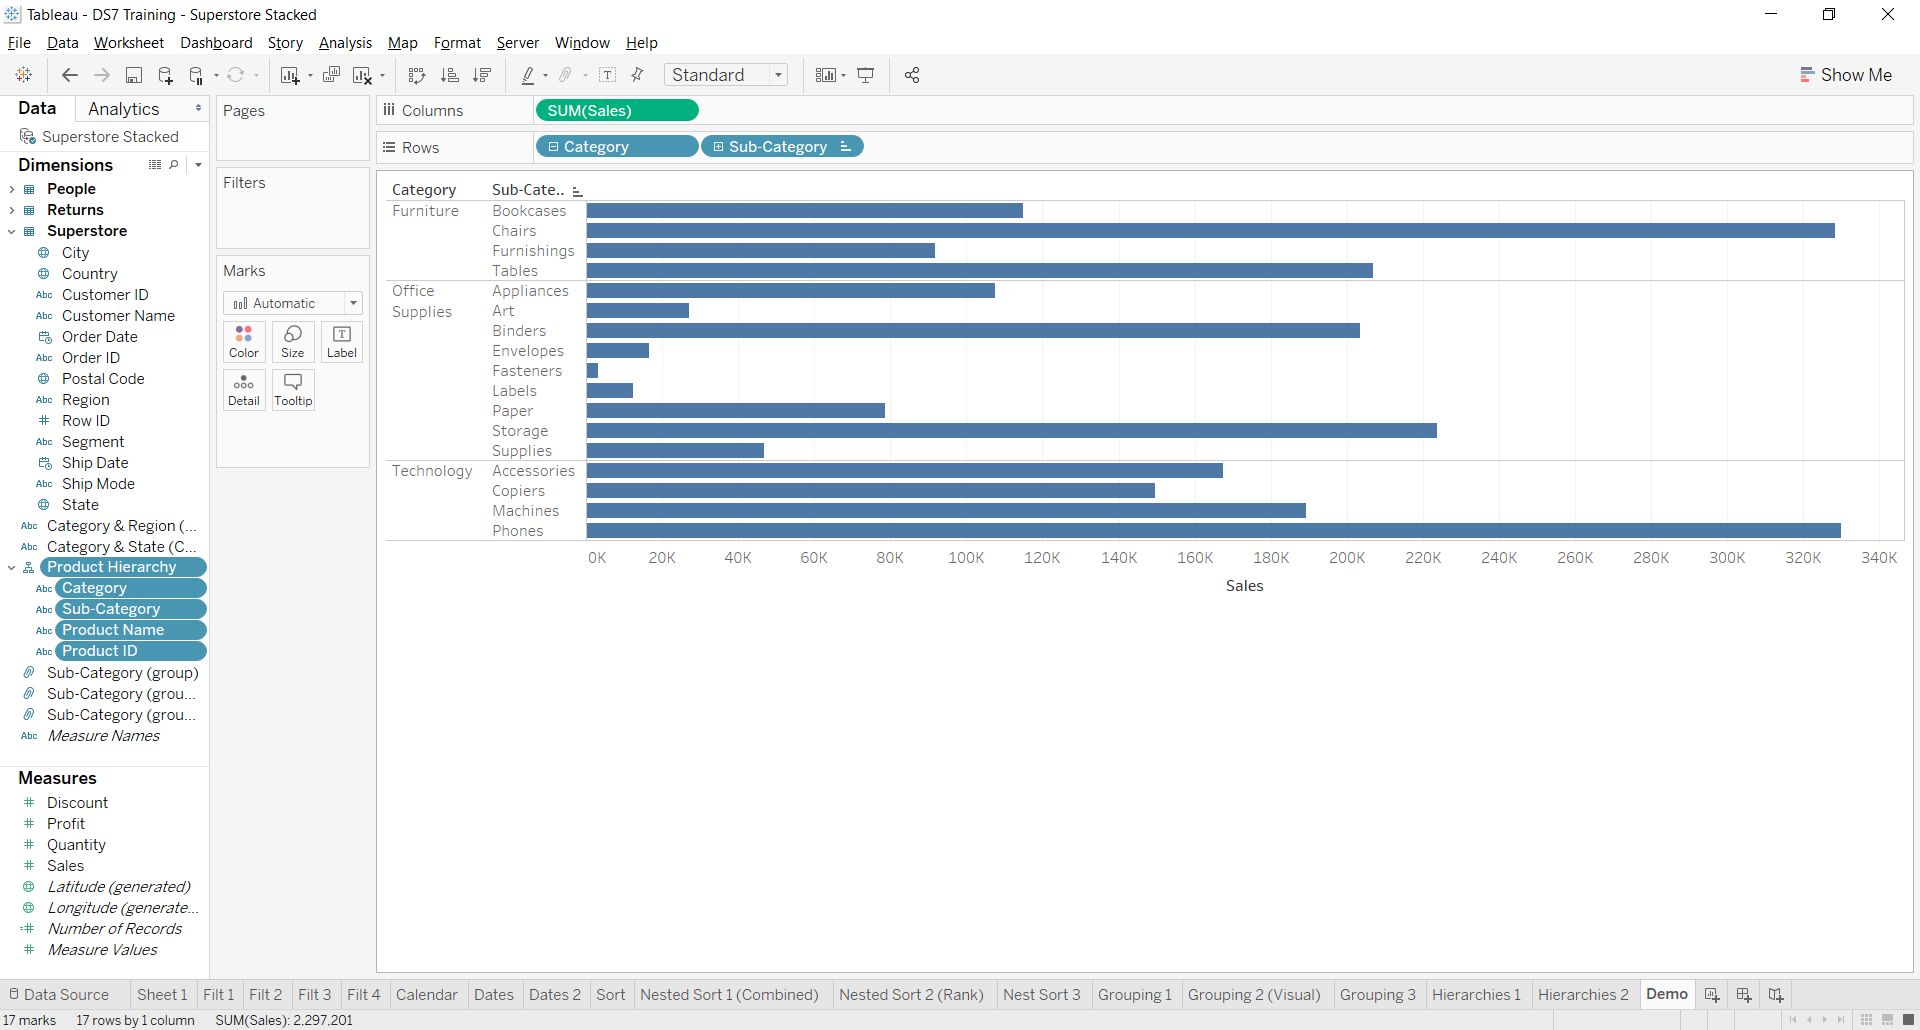Switch to the filmstrip view in the status bar
This screenshot has width=1920, height=1030.
(1887, 1020)
